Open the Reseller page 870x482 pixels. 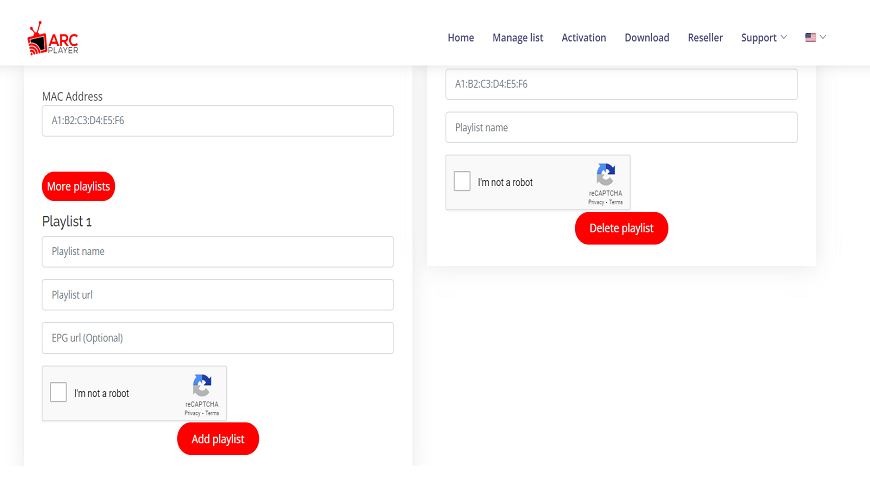coord(705,38)
